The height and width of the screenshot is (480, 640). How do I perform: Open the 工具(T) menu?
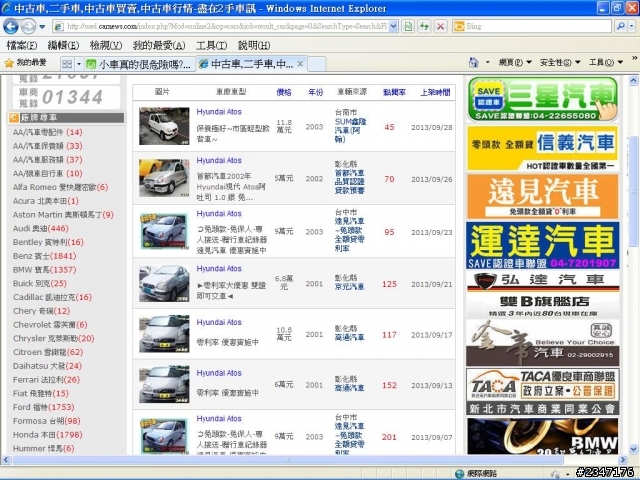[211, 45]
